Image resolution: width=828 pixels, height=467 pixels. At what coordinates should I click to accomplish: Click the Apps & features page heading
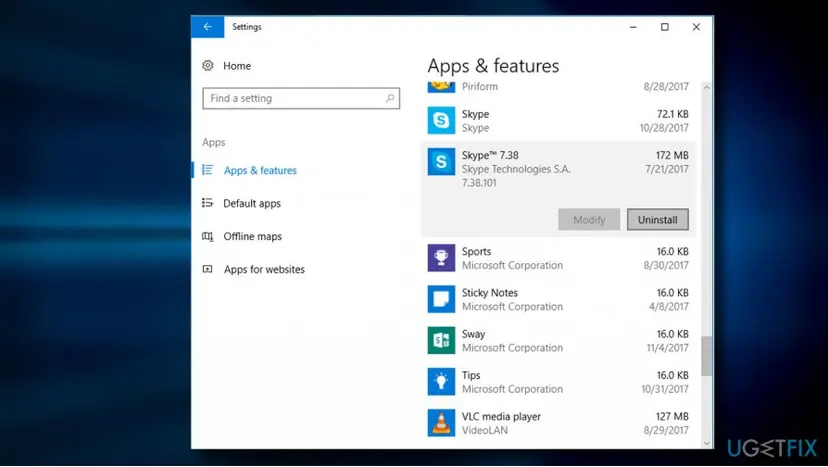(x=493, y=66)
